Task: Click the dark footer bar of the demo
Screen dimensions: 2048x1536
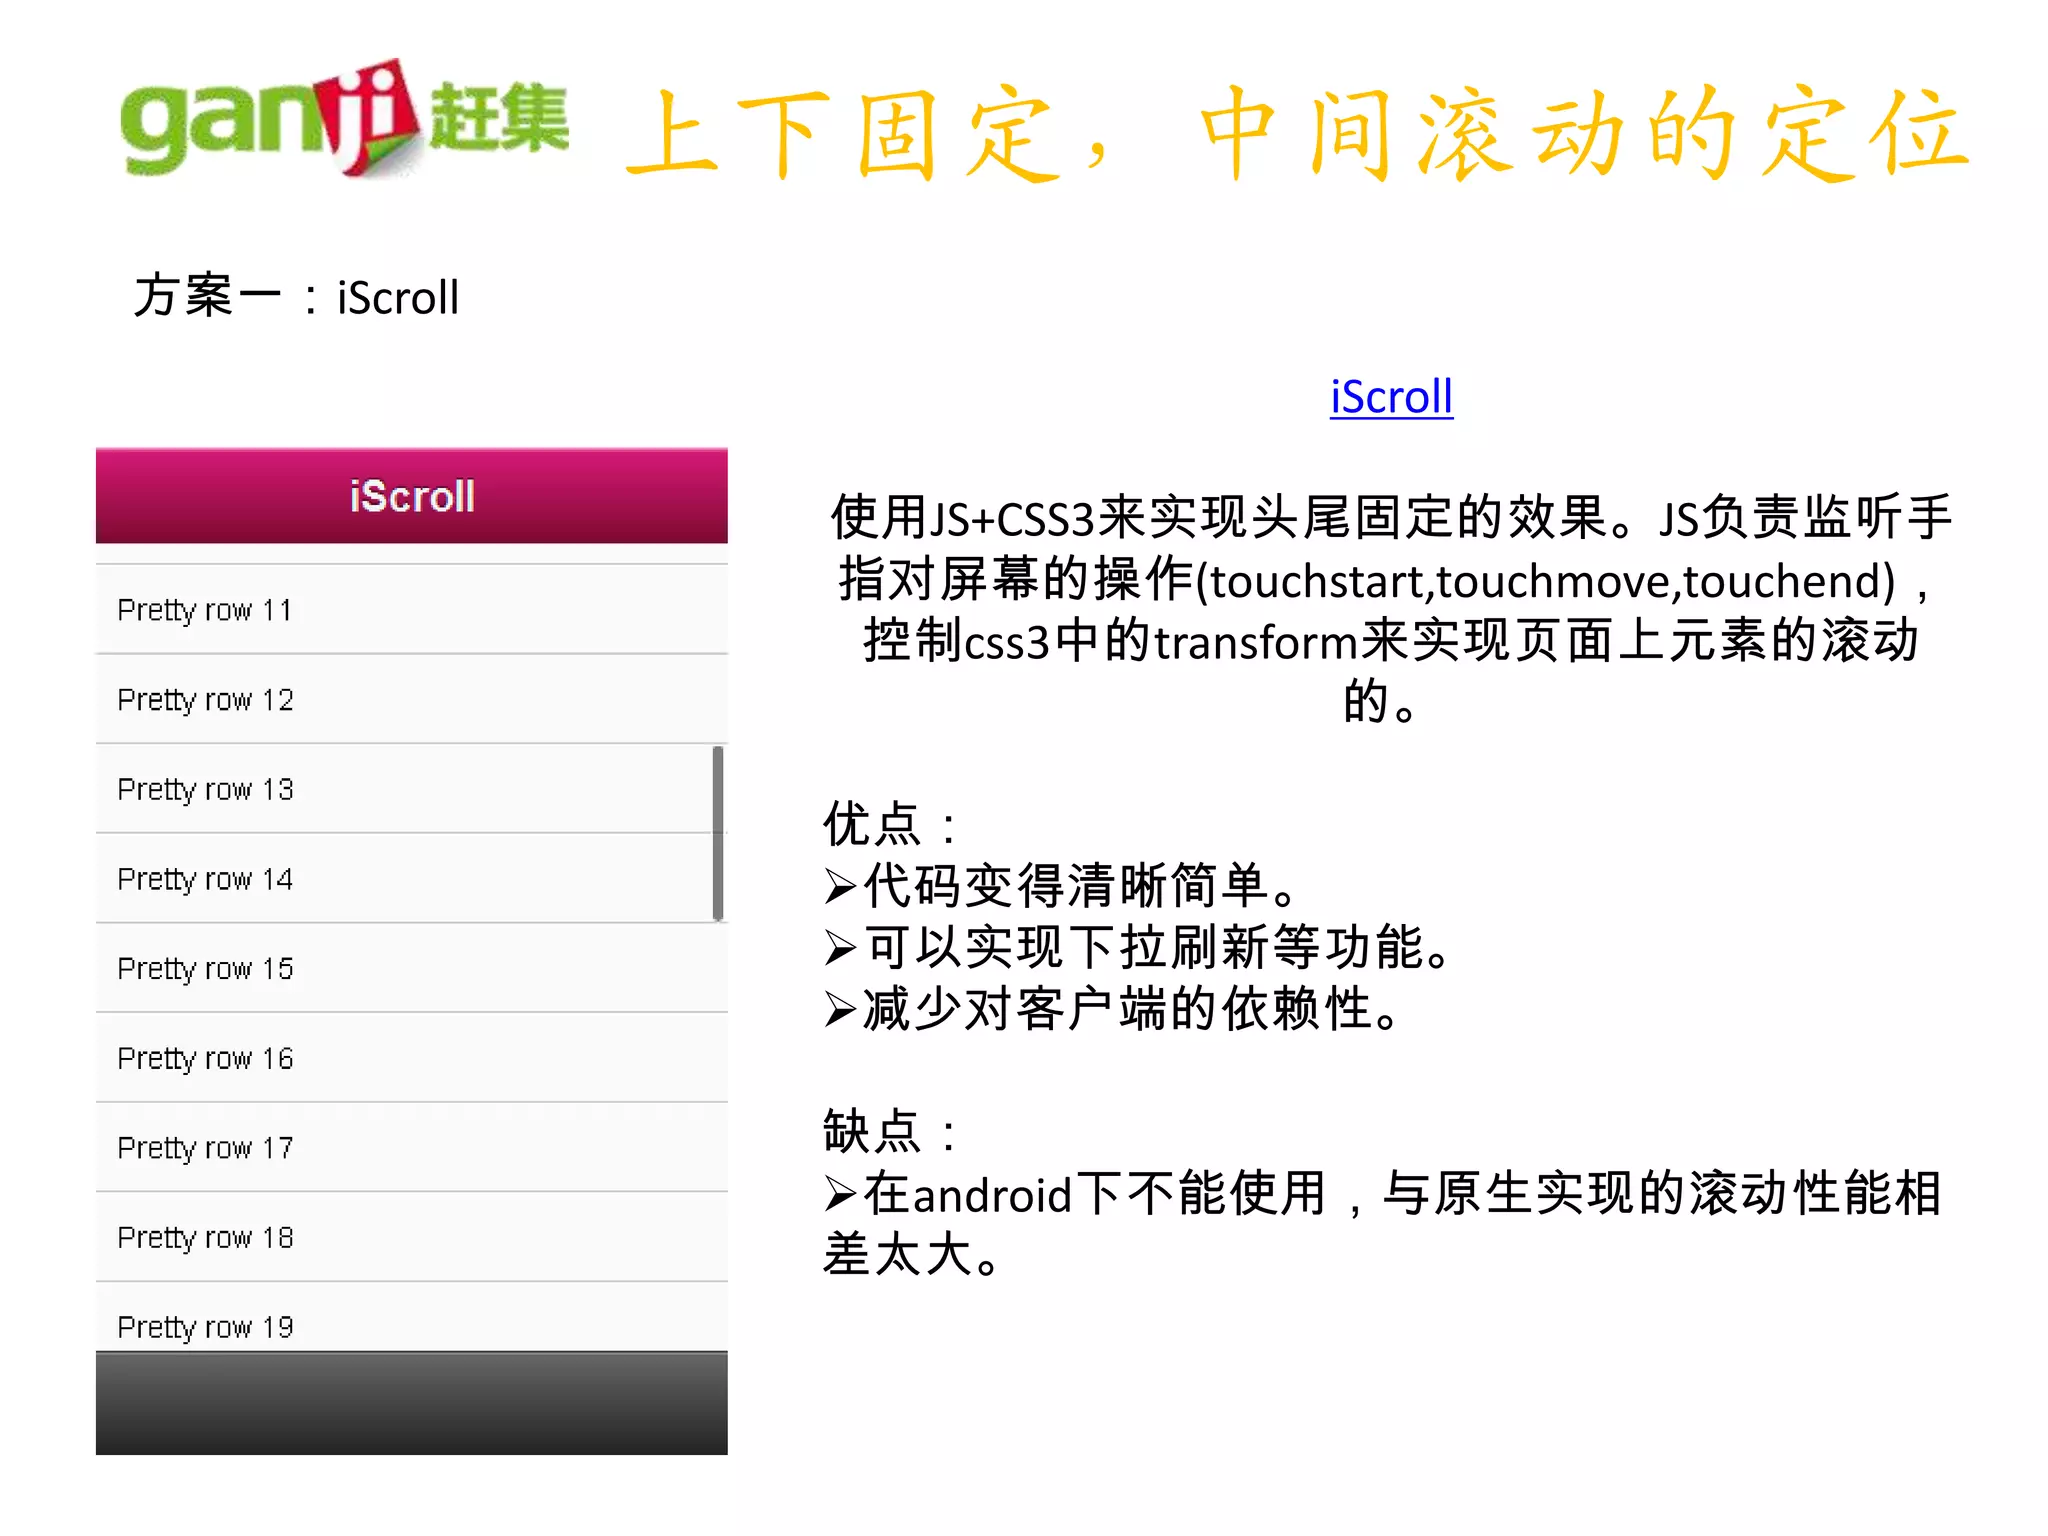Action: tap(412, 1403)
